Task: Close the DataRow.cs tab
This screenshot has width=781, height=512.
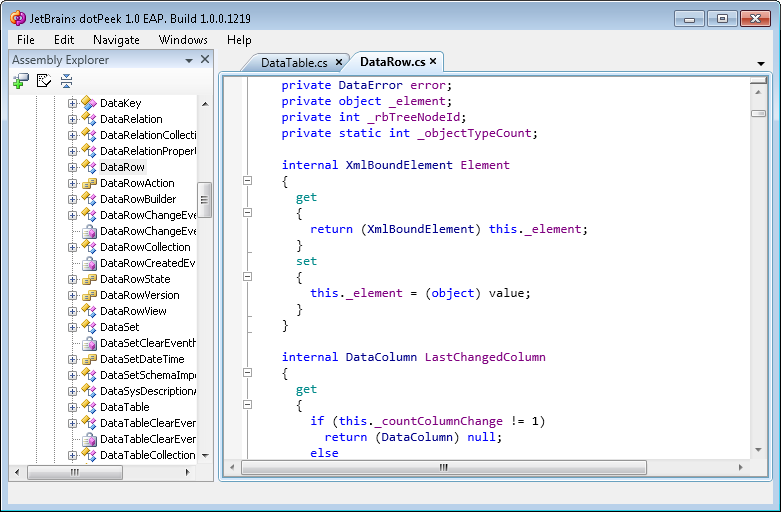Action: pyautogui.click(x=433, y=61)
